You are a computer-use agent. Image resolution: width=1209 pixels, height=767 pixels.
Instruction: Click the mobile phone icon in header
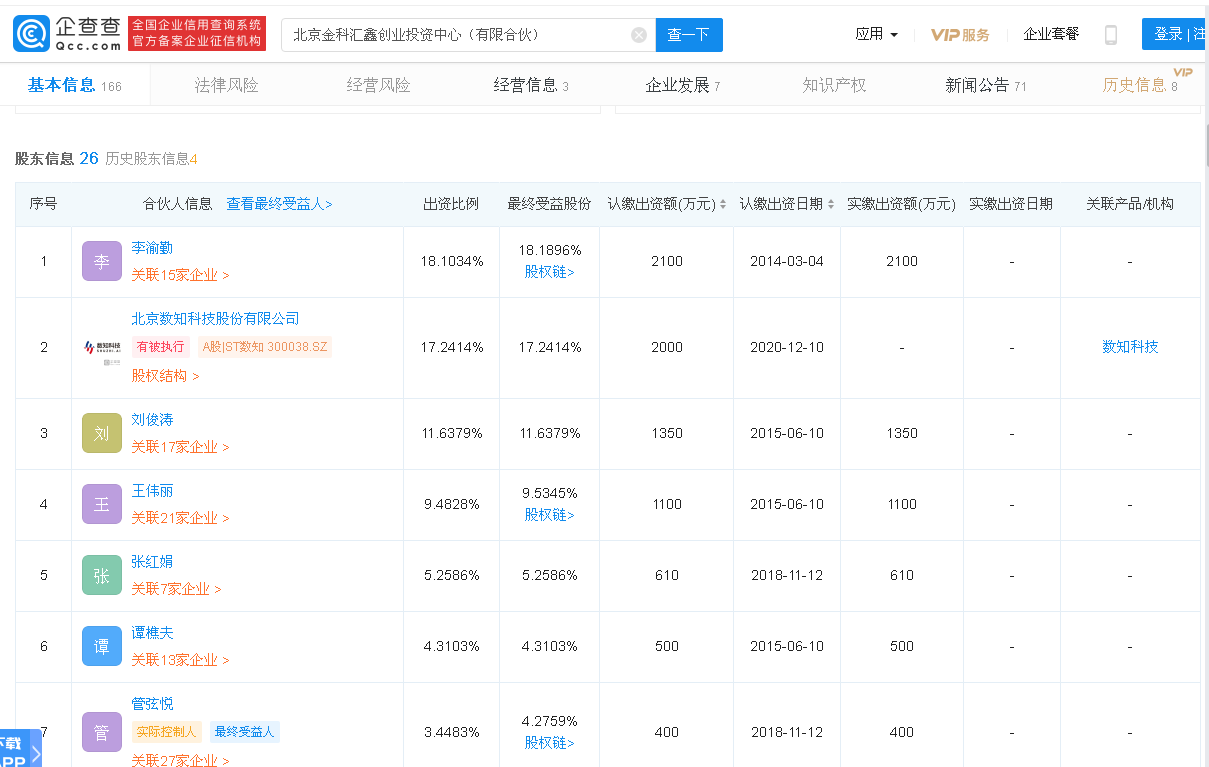1110,35
